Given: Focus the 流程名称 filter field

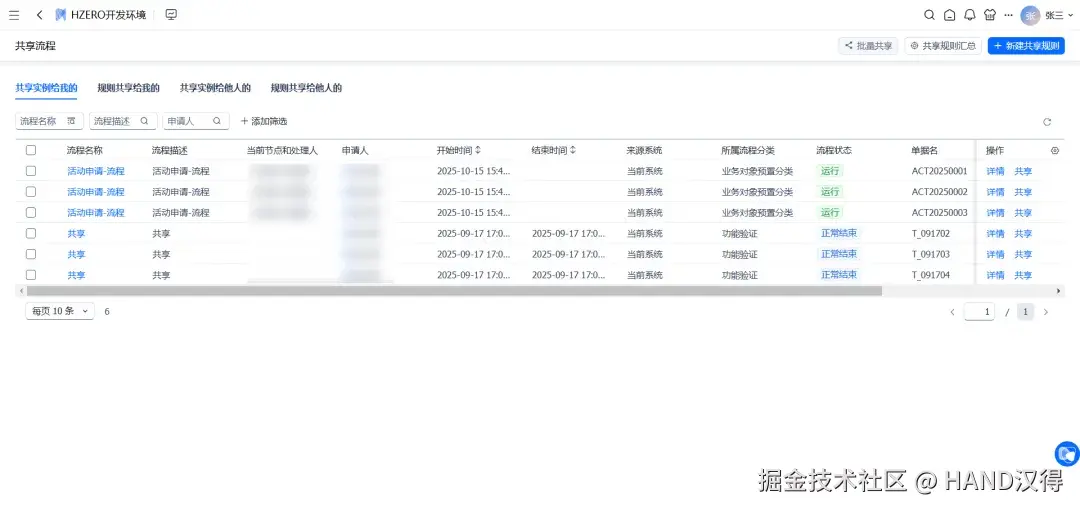Looking at the screenshot, I should pos(49,121).
